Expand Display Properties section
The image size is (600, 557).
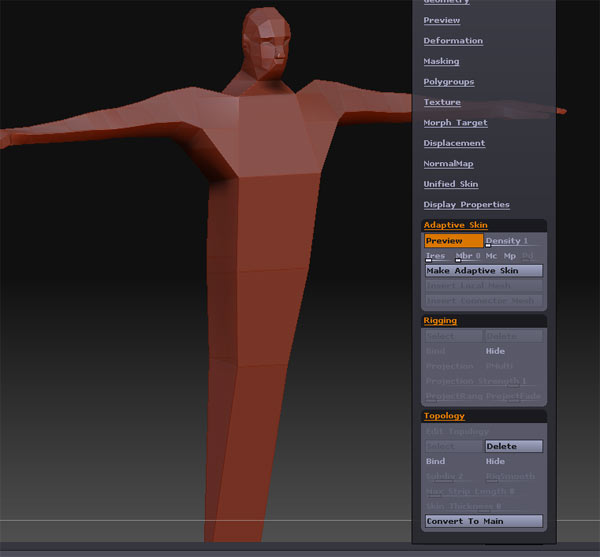pyautogui.click(x=466, y=205)
